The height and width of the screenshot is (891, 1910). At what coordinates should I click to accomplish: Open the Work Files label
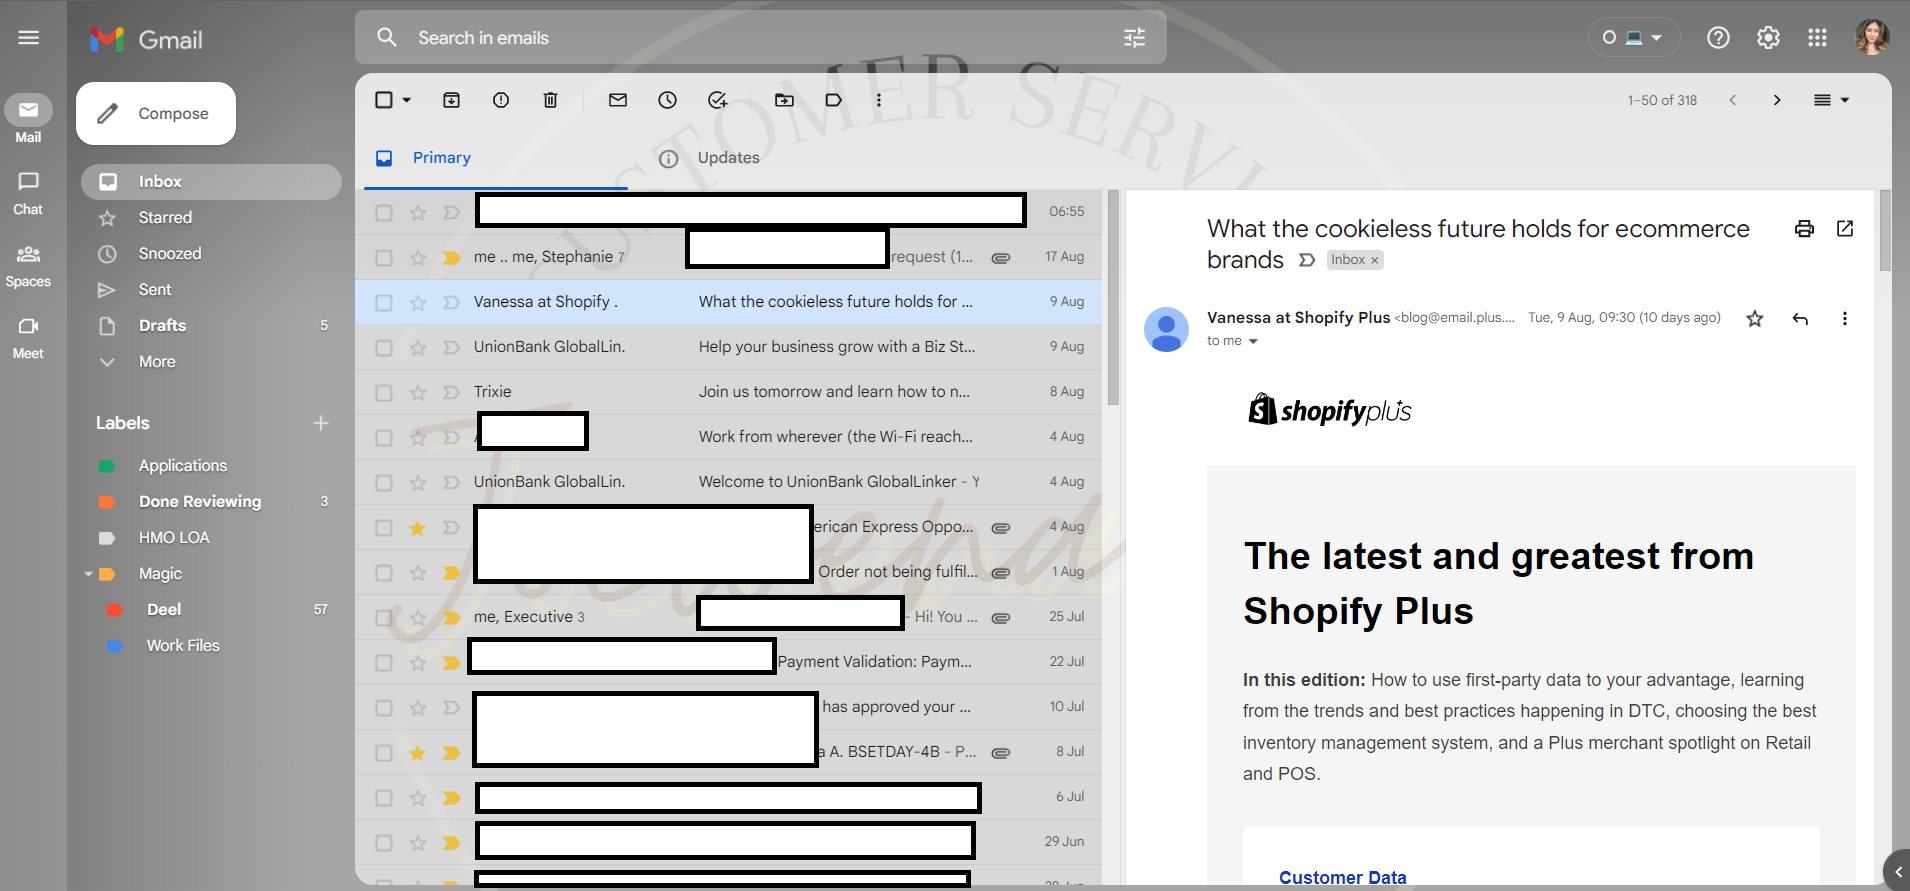point(211,646)
